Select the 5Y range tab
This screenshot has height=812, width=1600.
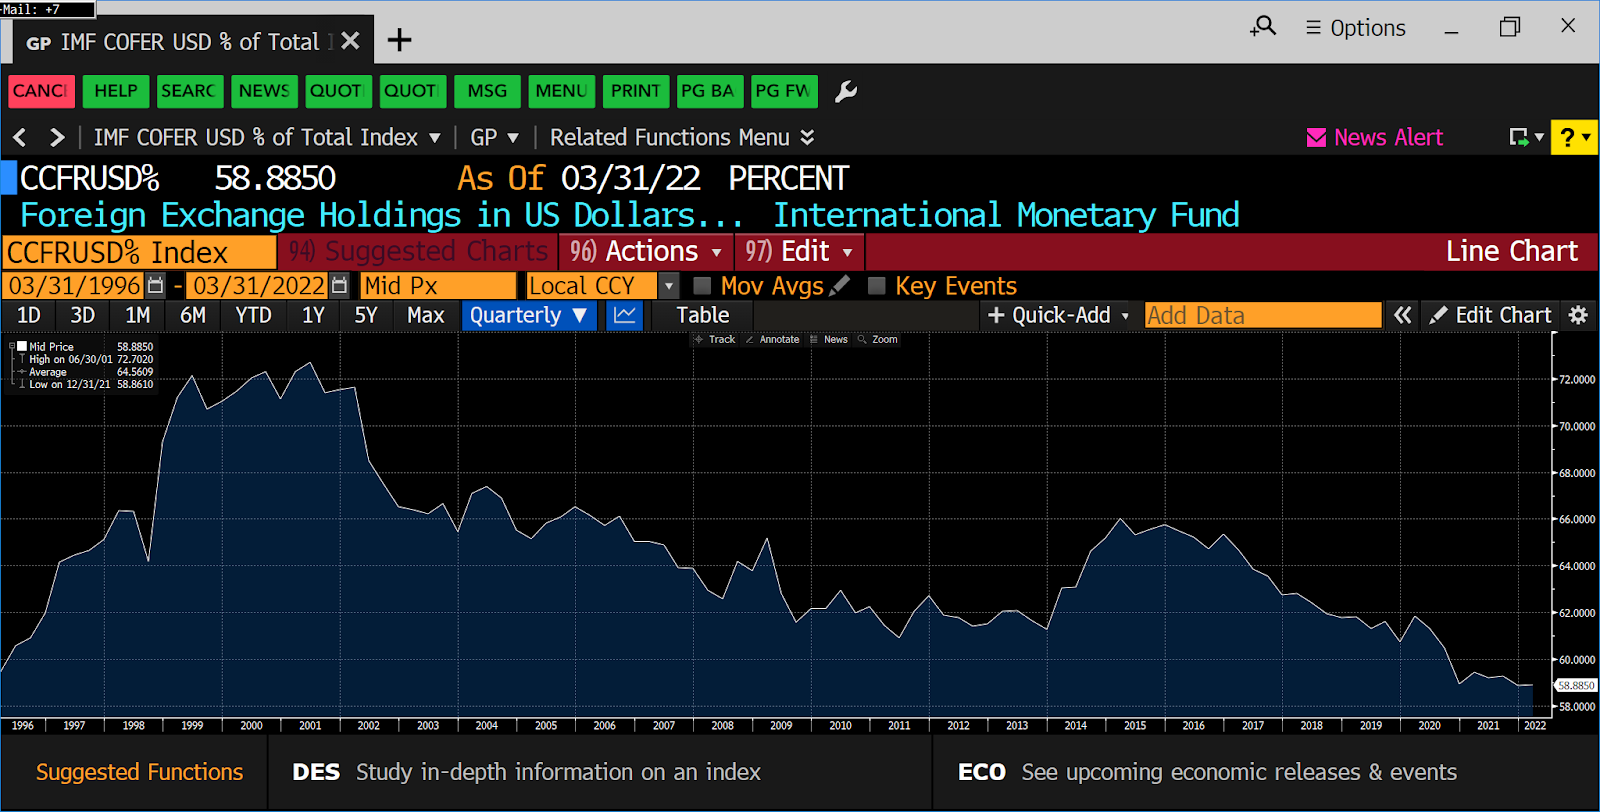366,315
